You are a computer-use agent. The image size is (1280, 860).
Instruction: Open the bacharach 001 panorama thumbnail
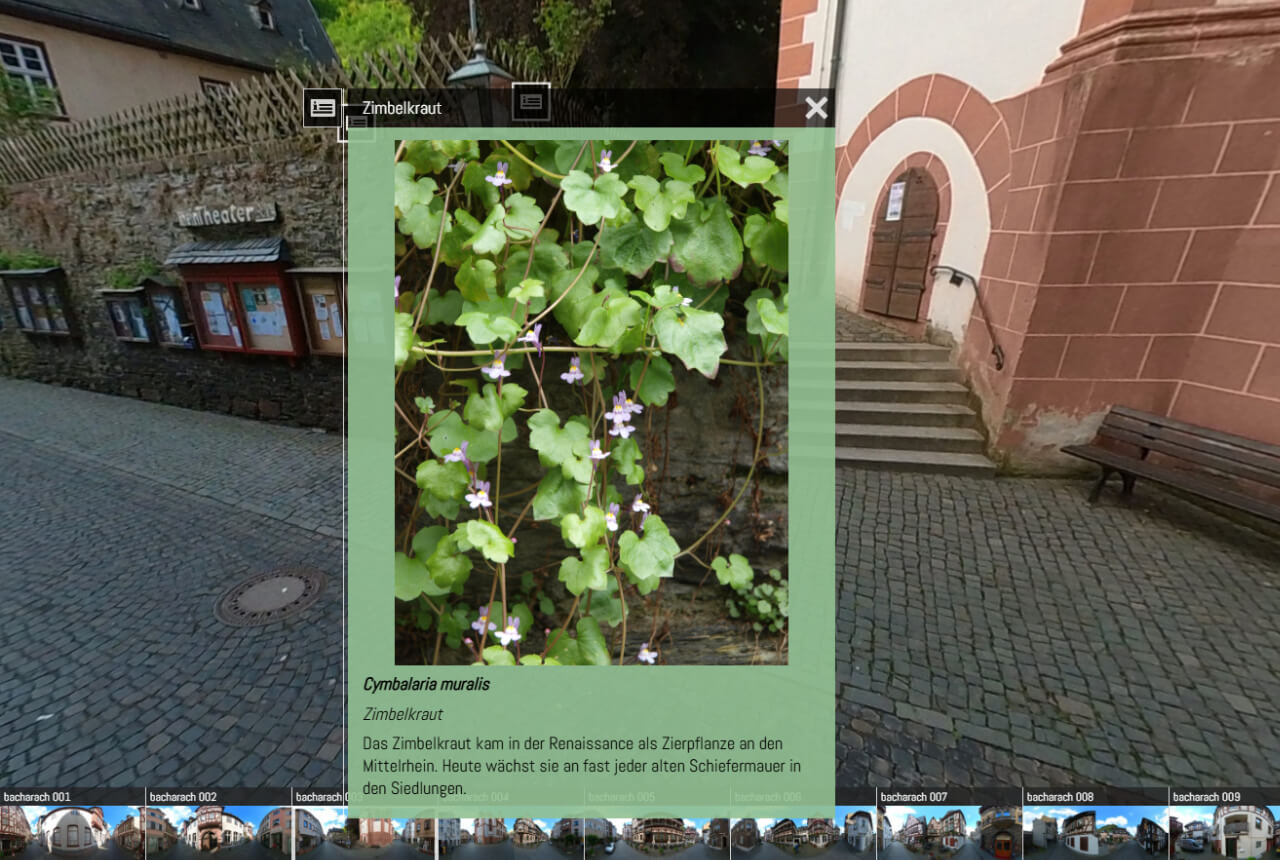(70, 832)
